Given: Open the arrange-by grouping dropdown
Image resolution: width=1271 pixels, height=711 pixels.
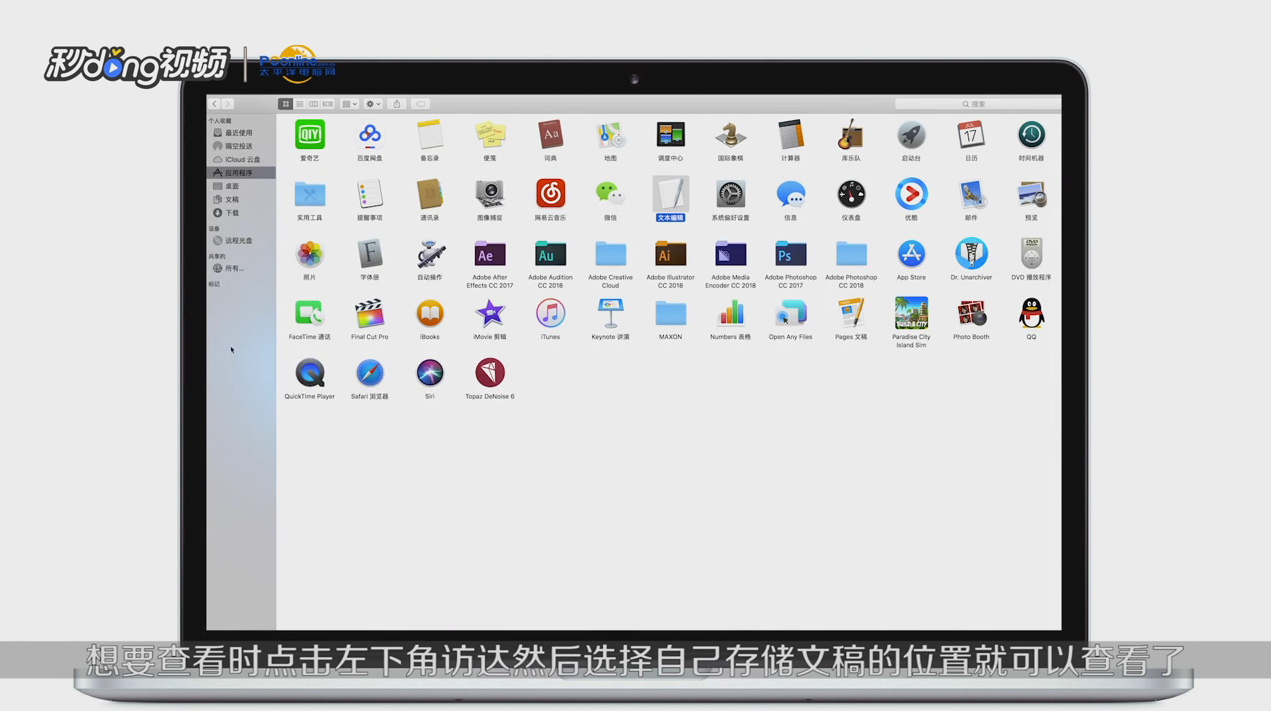Looking at the screenshot, I should coord(349,104).
